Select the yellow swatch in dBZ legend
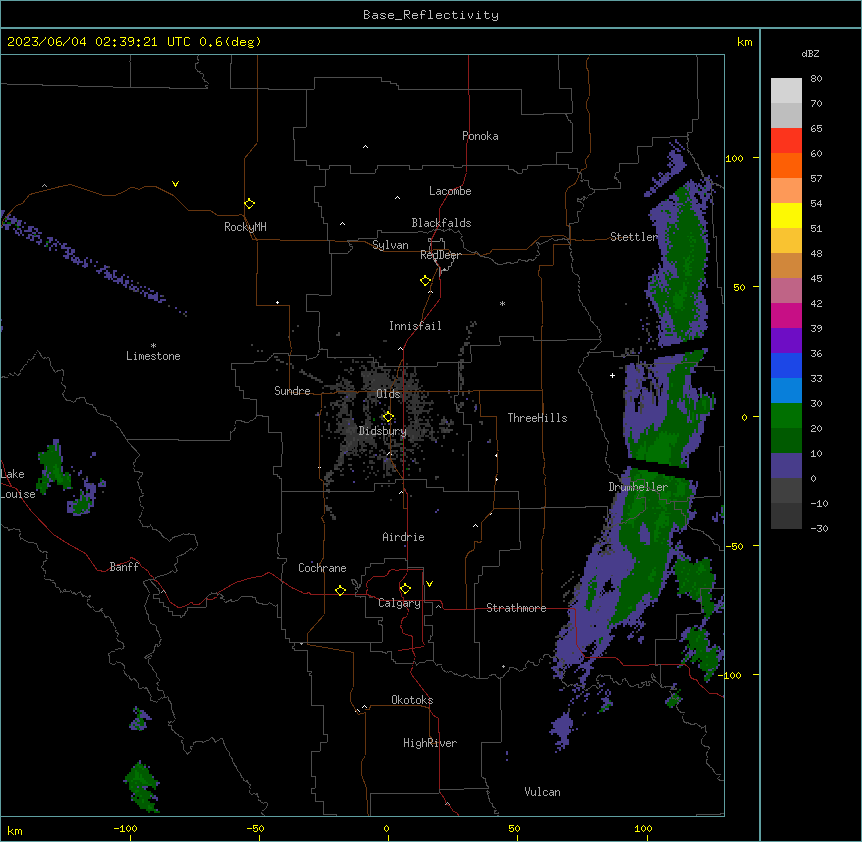This screenshot has height=842, width=862. pos(786,215)
